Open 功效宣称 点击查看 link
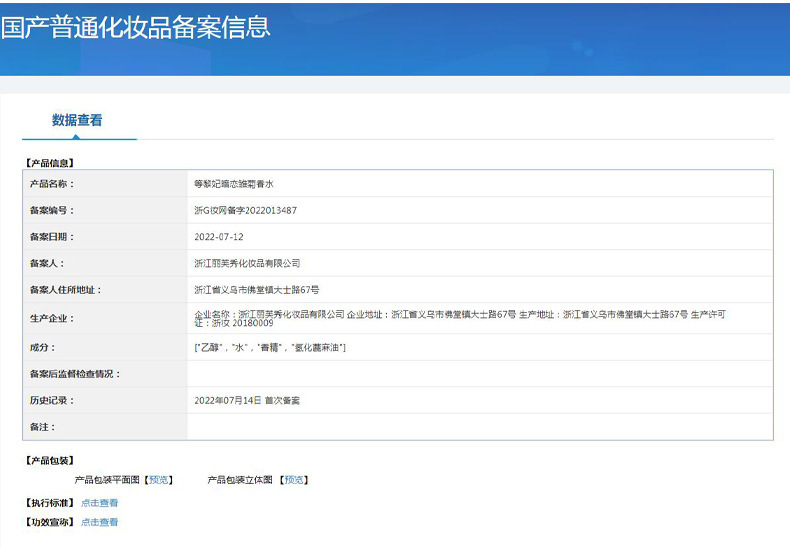This screenshot has width=790, height=559. click(99, 522)
